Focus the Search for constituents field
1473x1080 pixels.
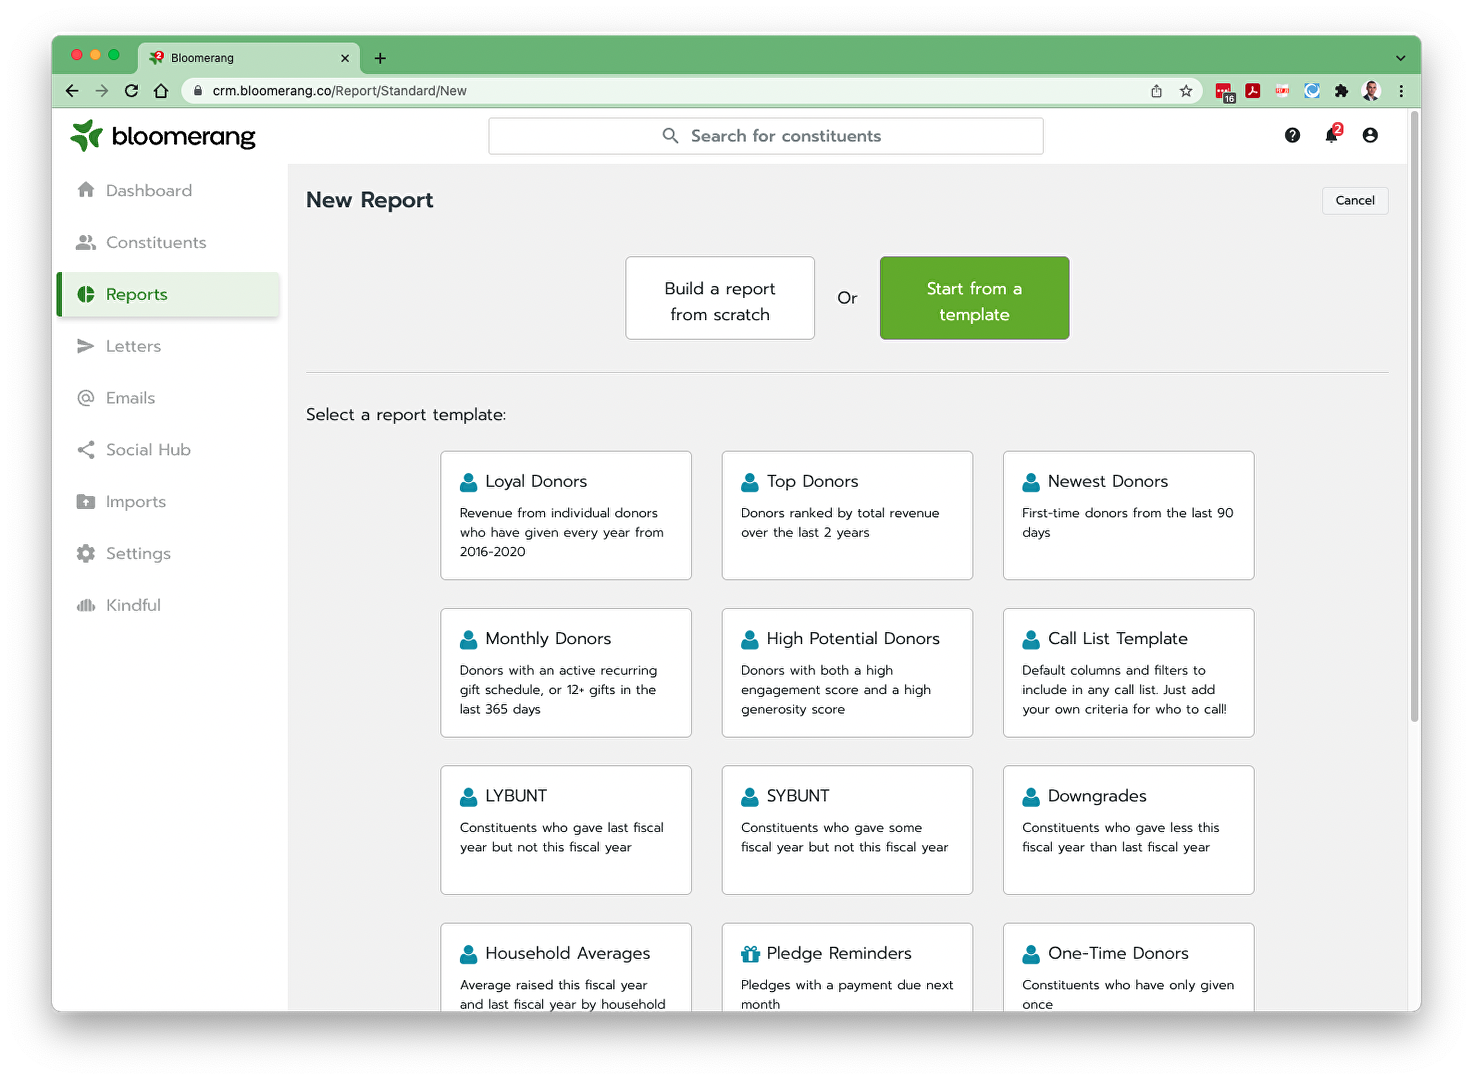pos(766,136)
